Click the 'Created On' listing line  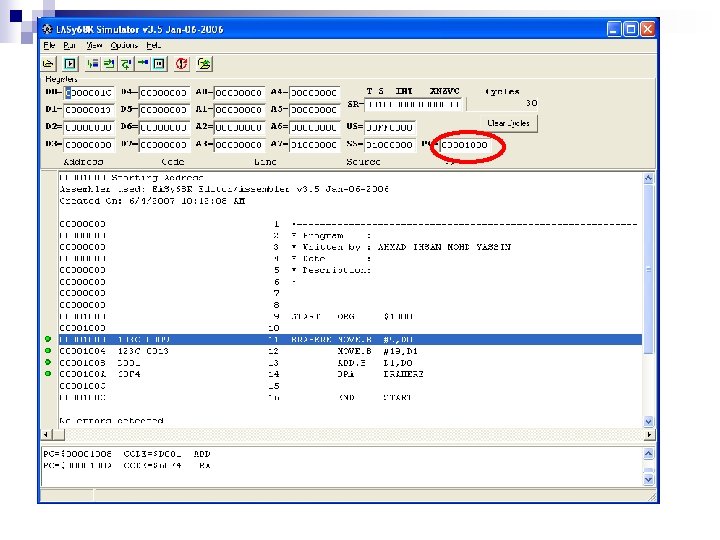(152, 201)
